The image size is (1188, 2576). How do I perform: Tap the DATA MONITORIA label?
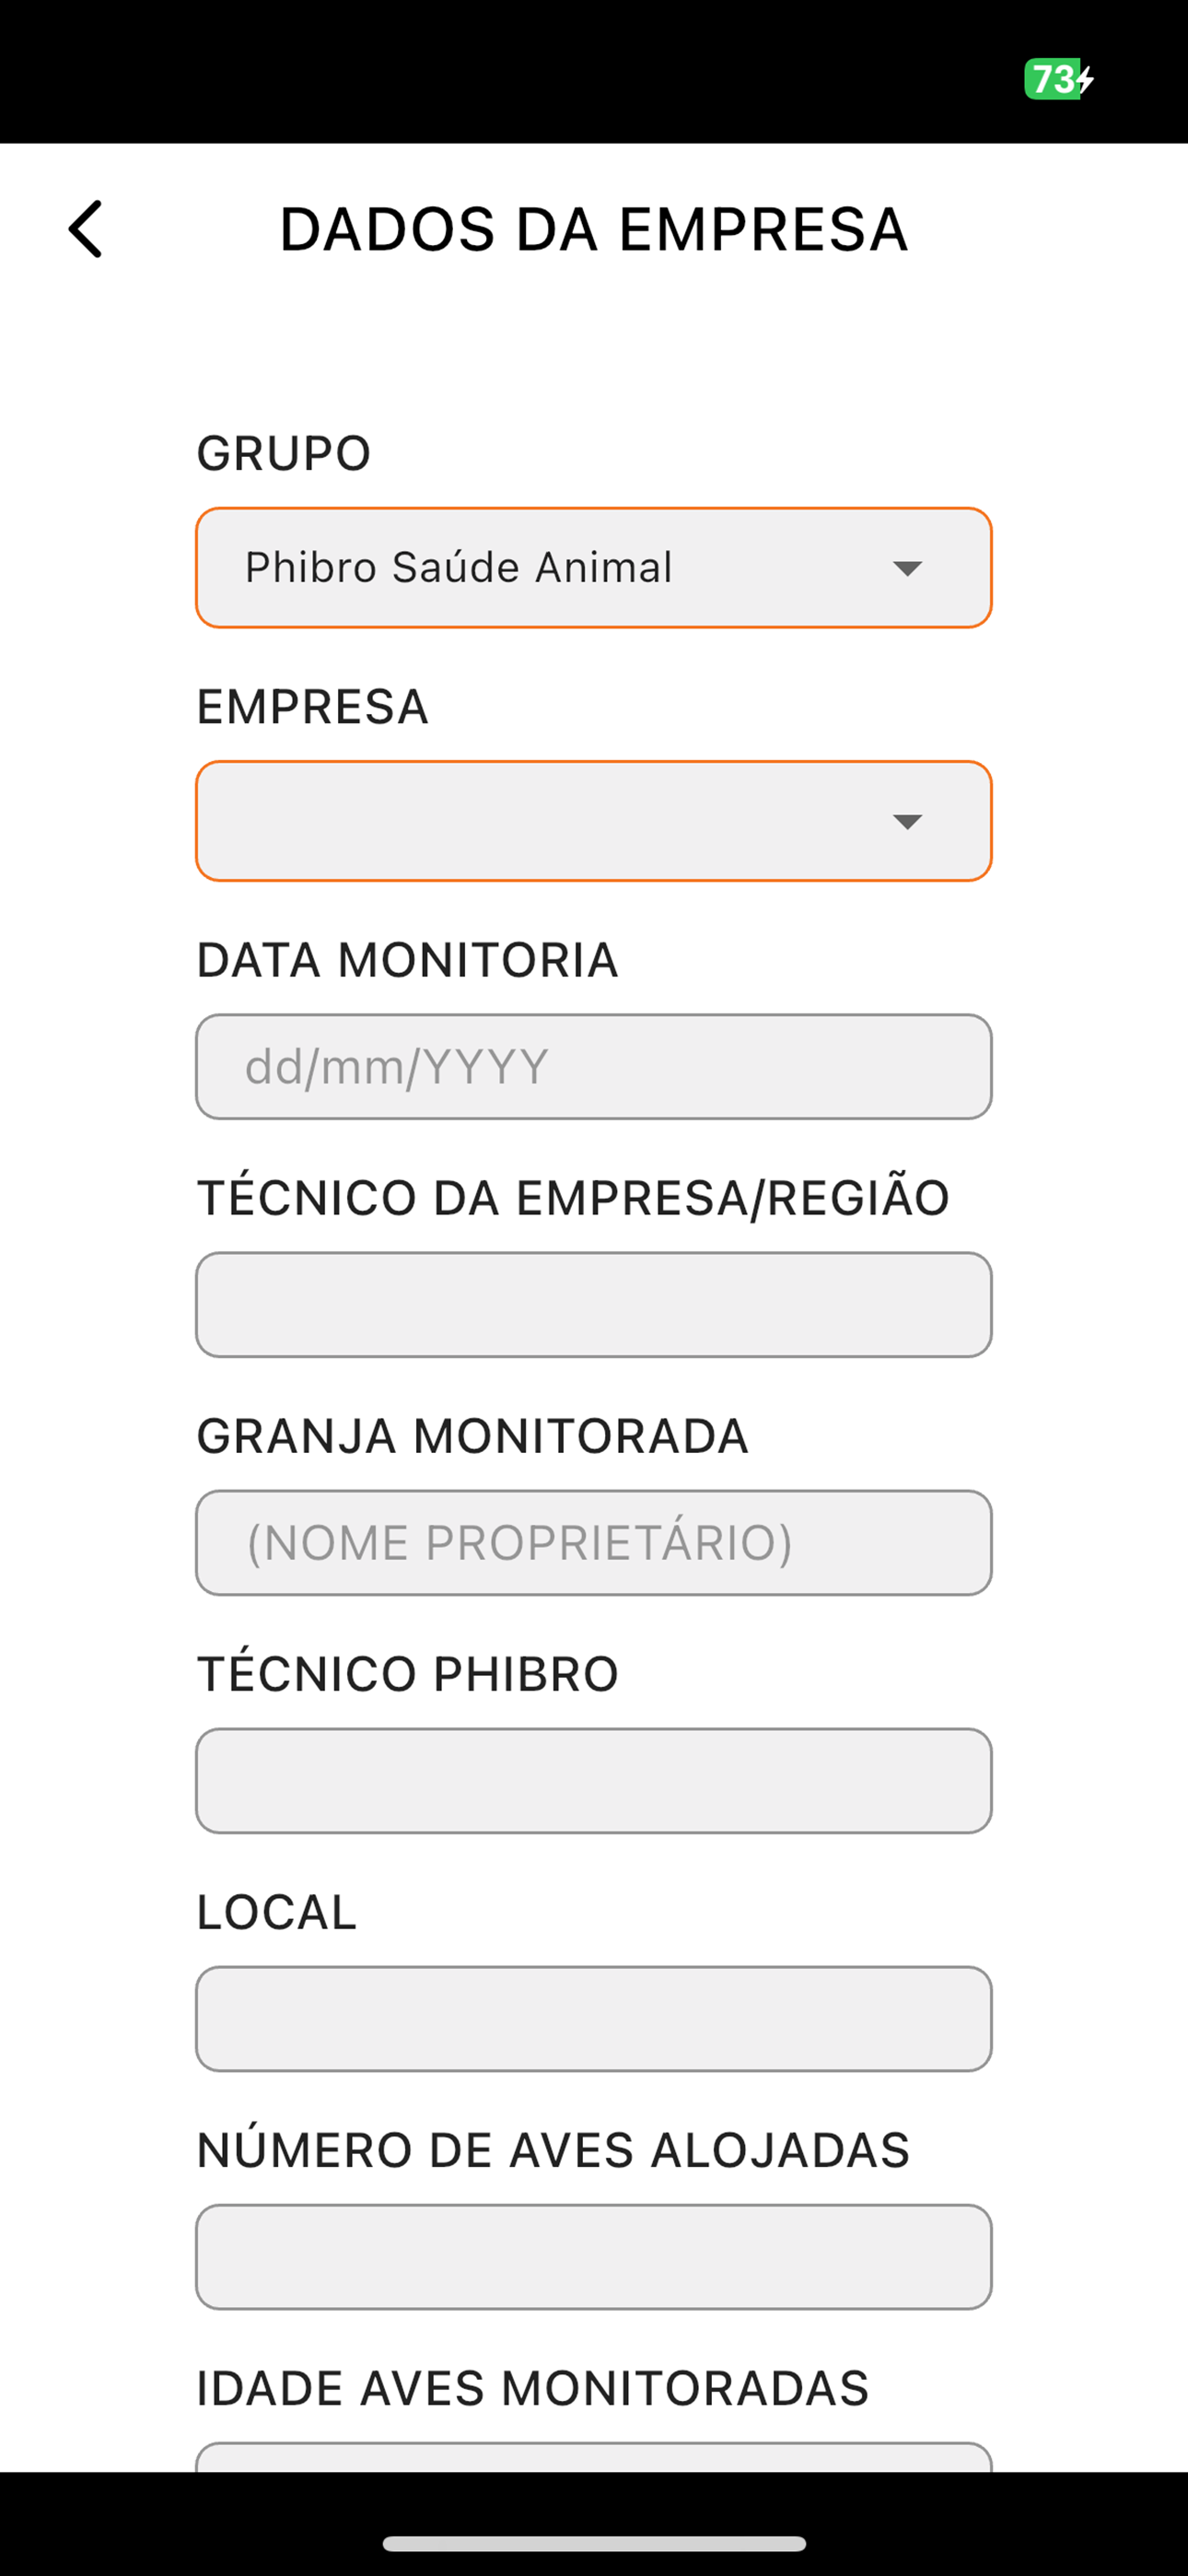pyautogui.click(x=407, y=960)
